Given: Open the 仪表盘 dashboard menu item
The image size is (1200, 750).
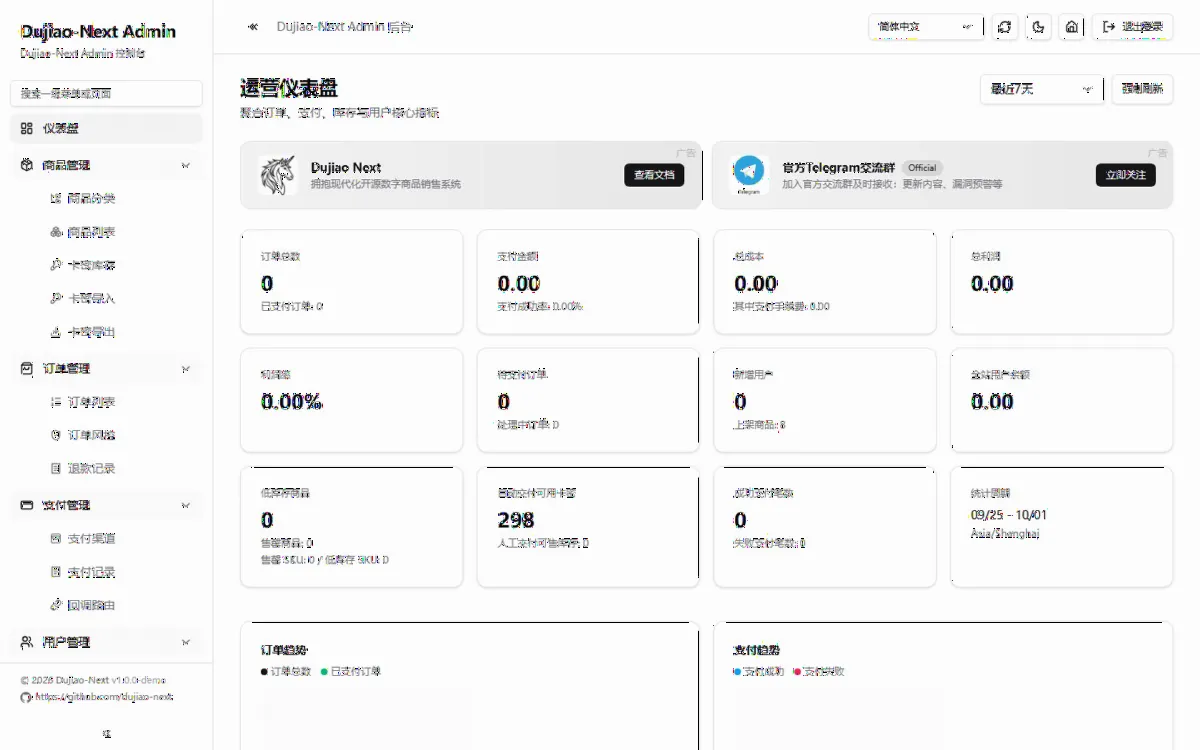Looking at the screenshot, I should pyautogui.click(x=106, y=128).
